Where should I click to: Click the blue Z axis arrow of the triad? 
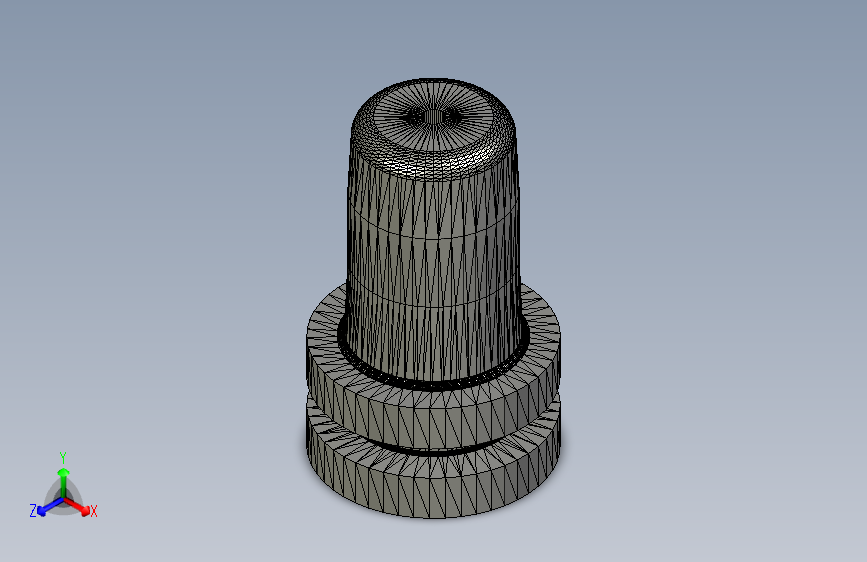pos(50,506)
